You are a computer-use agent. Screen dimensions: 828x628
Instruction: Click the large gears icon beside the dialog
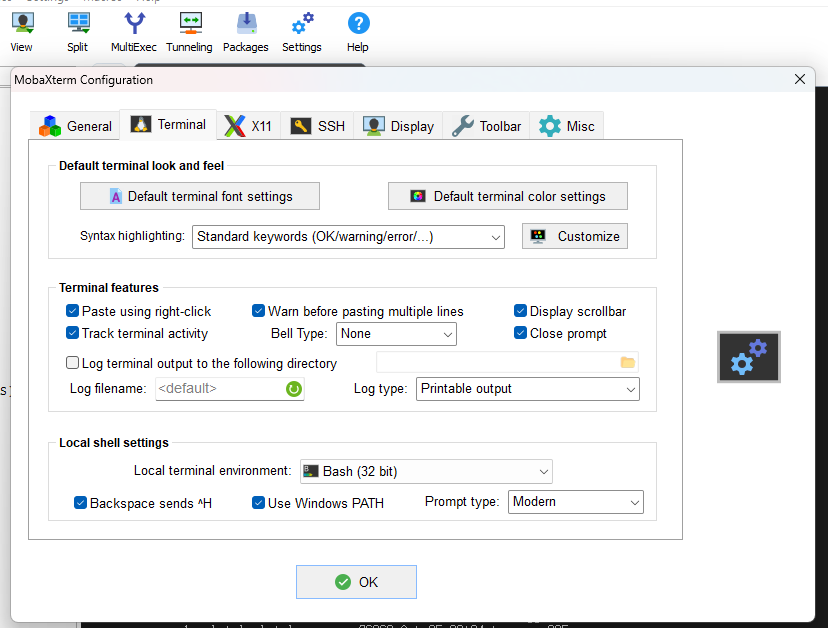click(x=748, y=357)
